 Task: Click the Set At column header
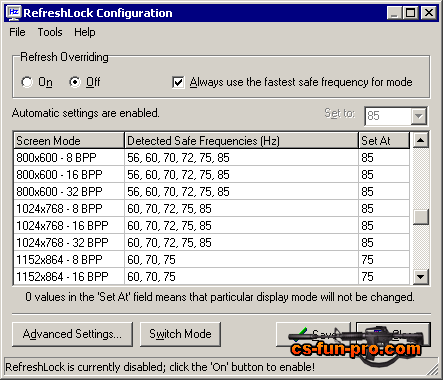coord(384,141)
